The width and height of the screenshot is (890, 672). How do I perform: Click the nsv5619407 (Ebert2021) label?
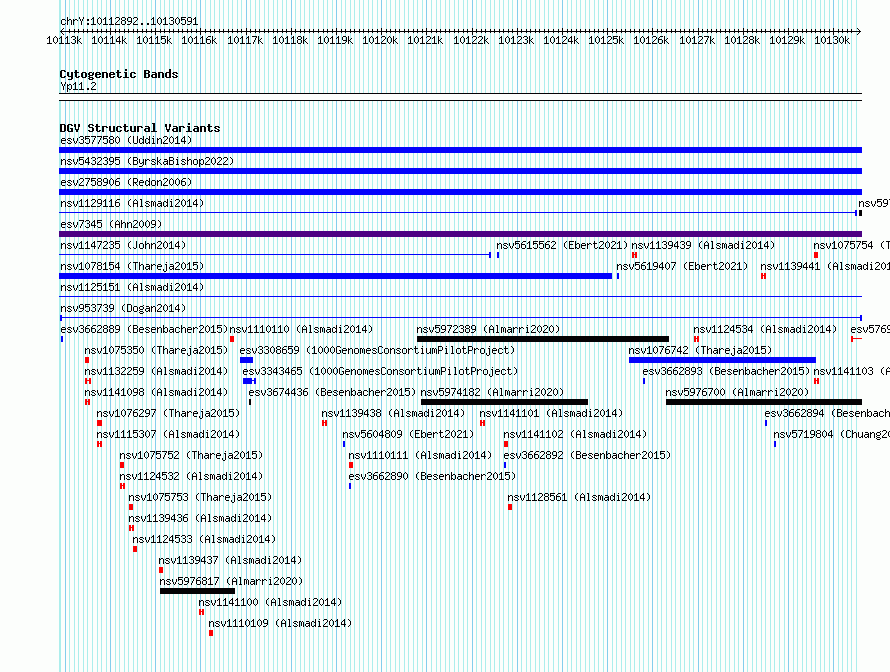682,266
